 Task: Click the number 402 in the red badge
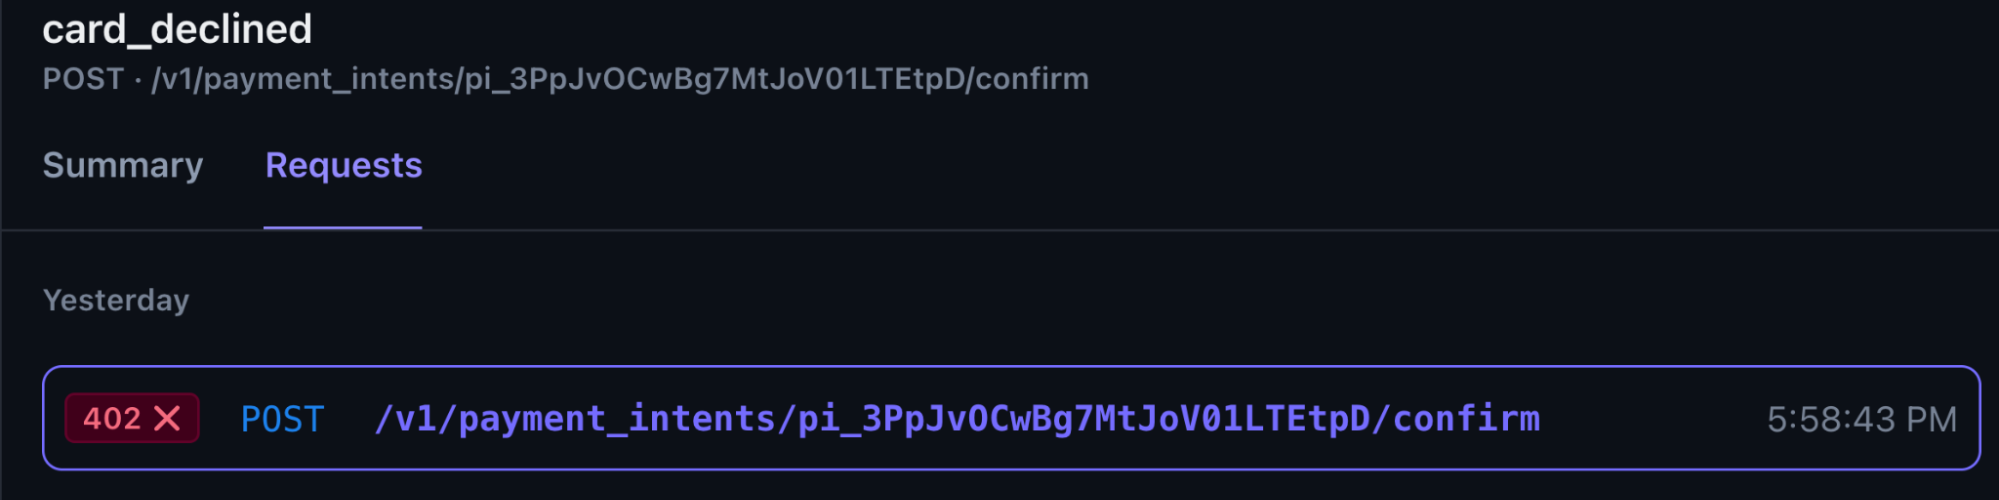coord(112,418)
